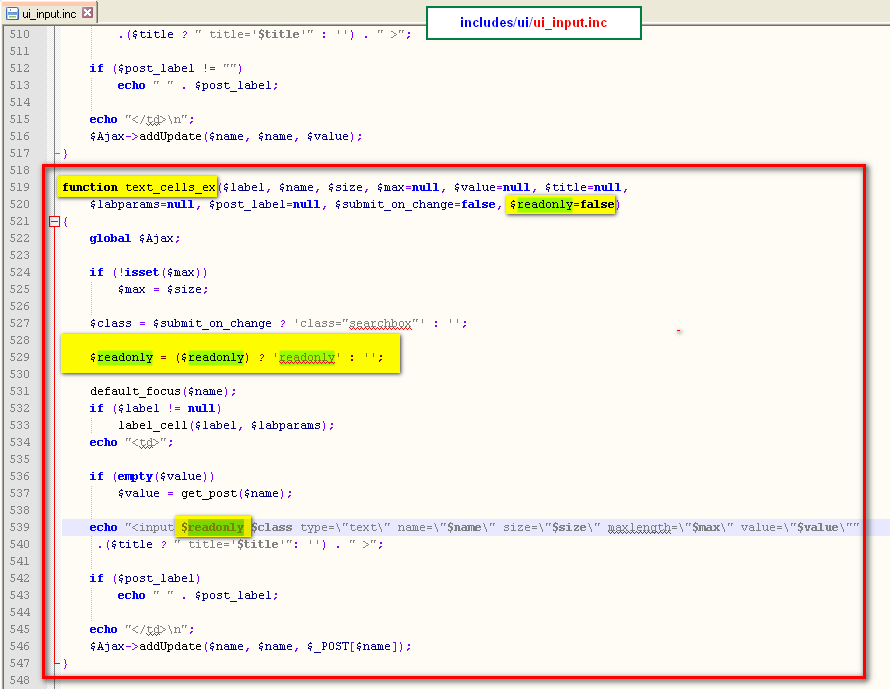The image size is (890, 689).
Task: Click the '$readonly' variable in the input tag
Action: 212,527
